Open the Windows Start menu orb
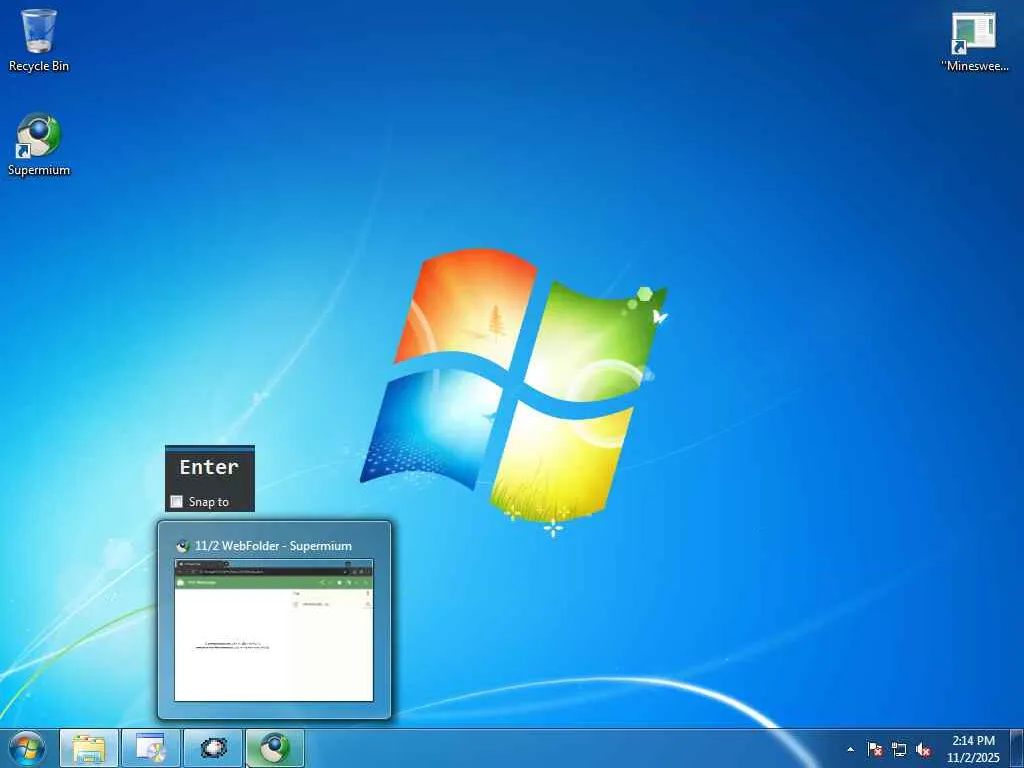The width and height of the screenshot is (1024, 768). click(27, 749)
